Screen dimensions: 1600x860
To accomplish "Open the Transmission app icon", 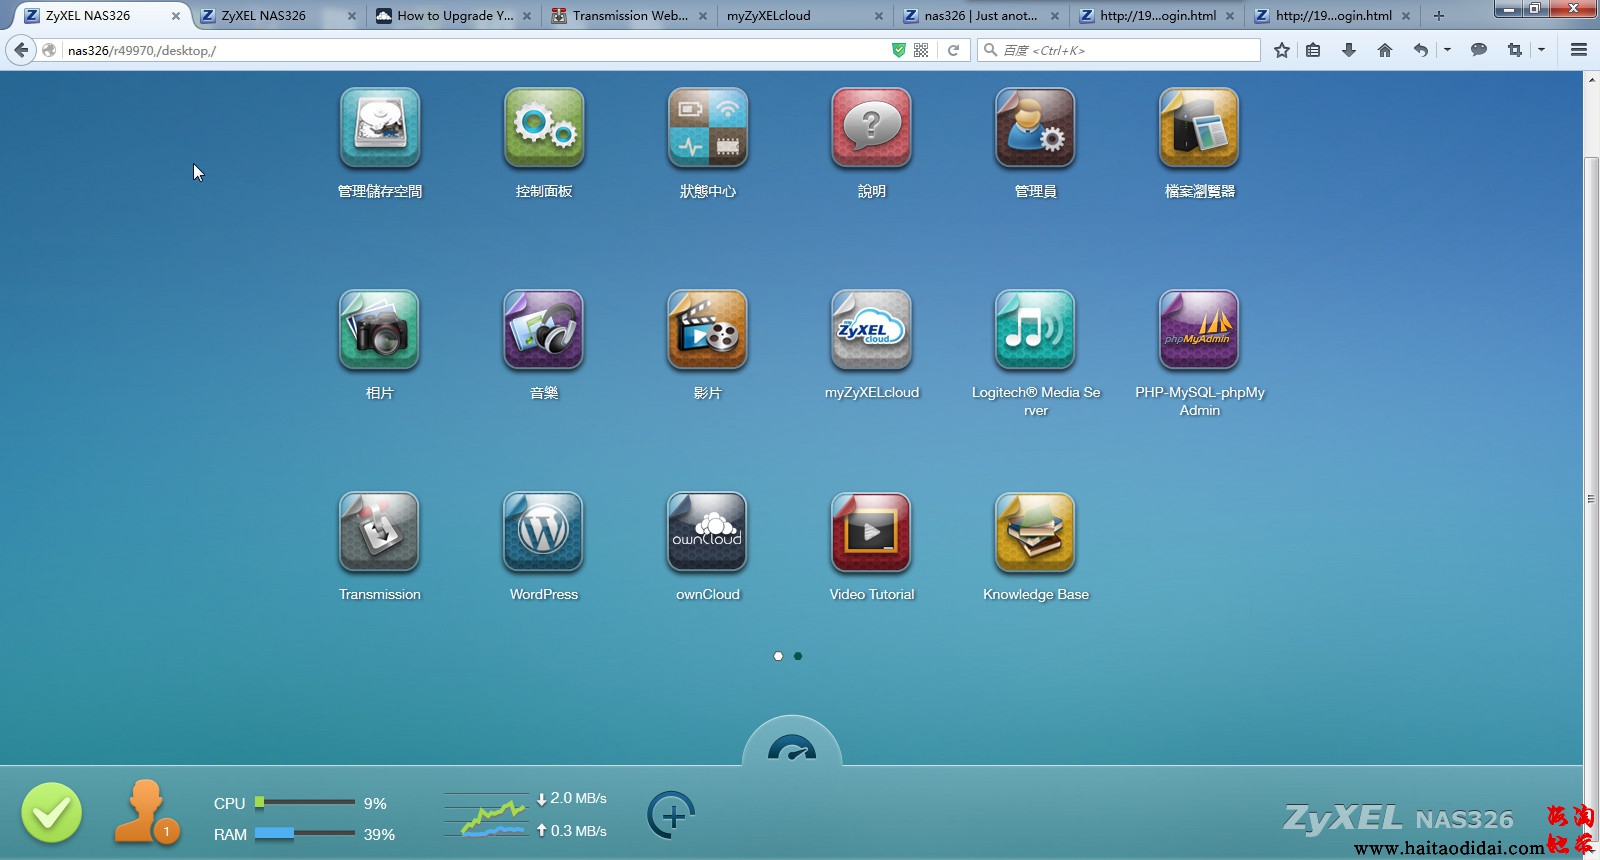I will (379, 532).
